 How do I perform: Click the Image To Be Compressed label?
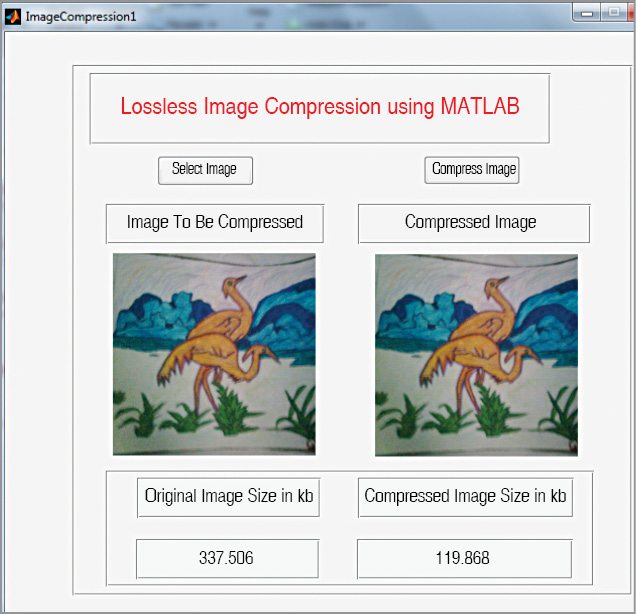pyautogui.click(x=214, y=223)
